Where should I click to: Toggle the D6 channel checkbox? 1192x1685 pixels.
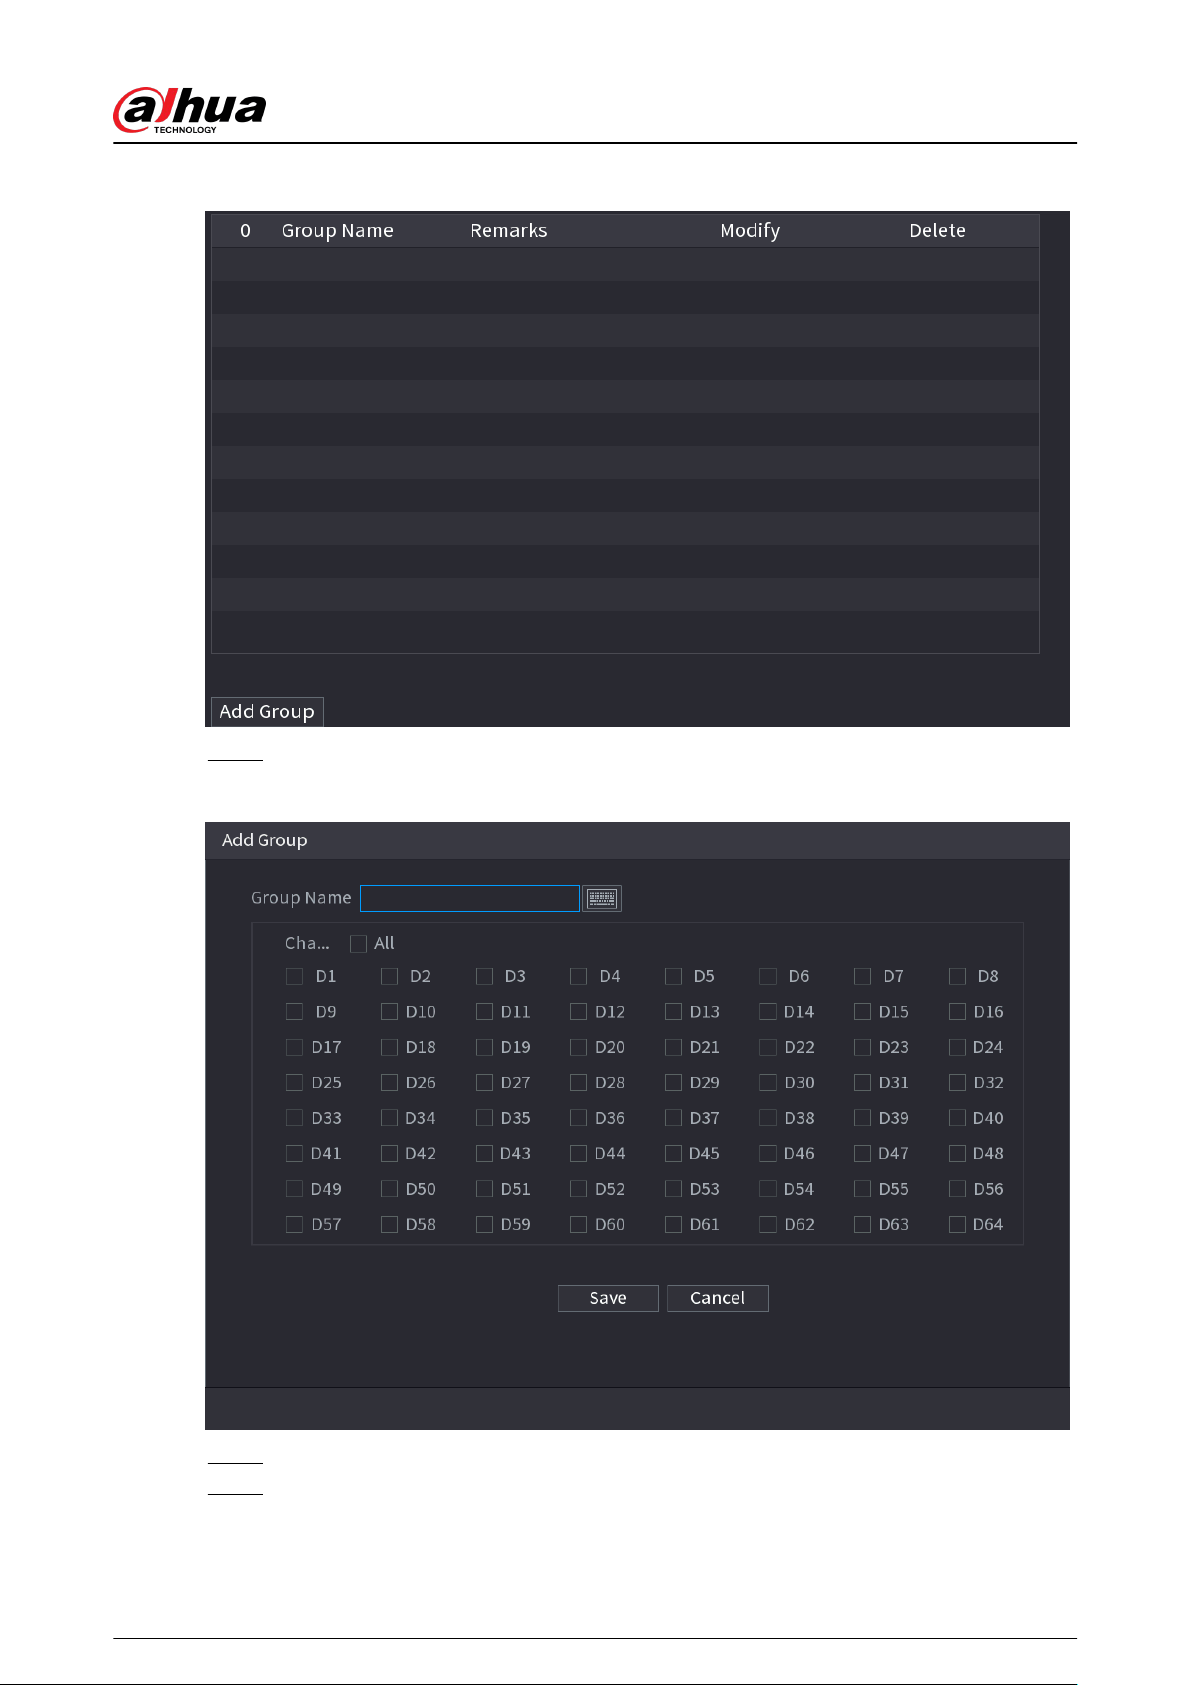click(x=767, y=976)
